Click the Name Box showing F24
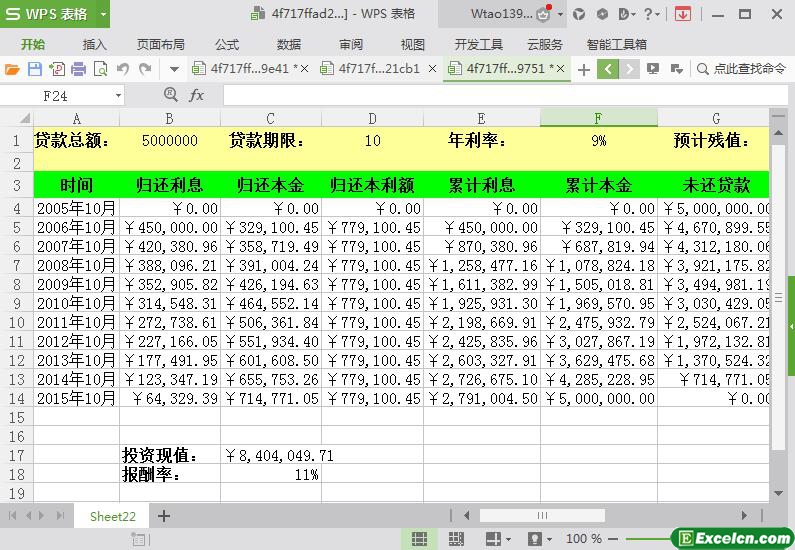 tap(56, 95)
